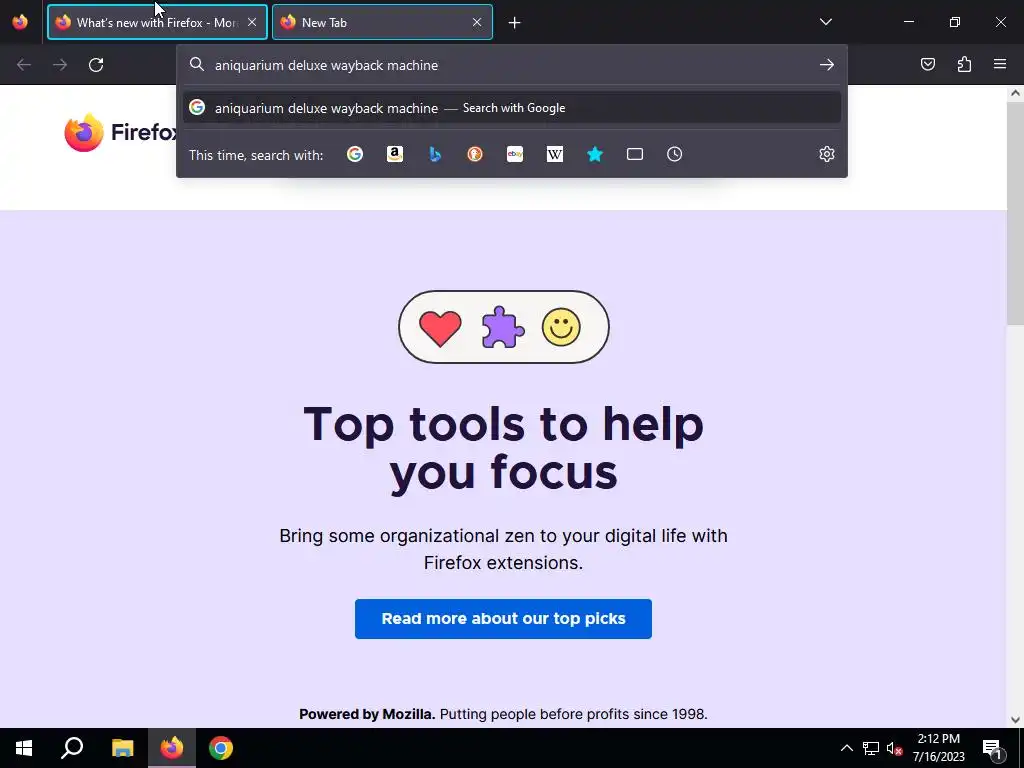
Task: Open the Windows Start menu
Action: point(24,748)
